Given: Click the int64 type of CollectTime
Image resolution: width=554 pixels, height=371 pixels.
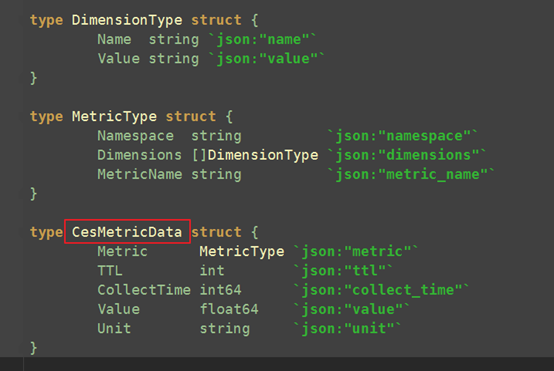Looking at the screenshot, I should [x=220, y=290].
